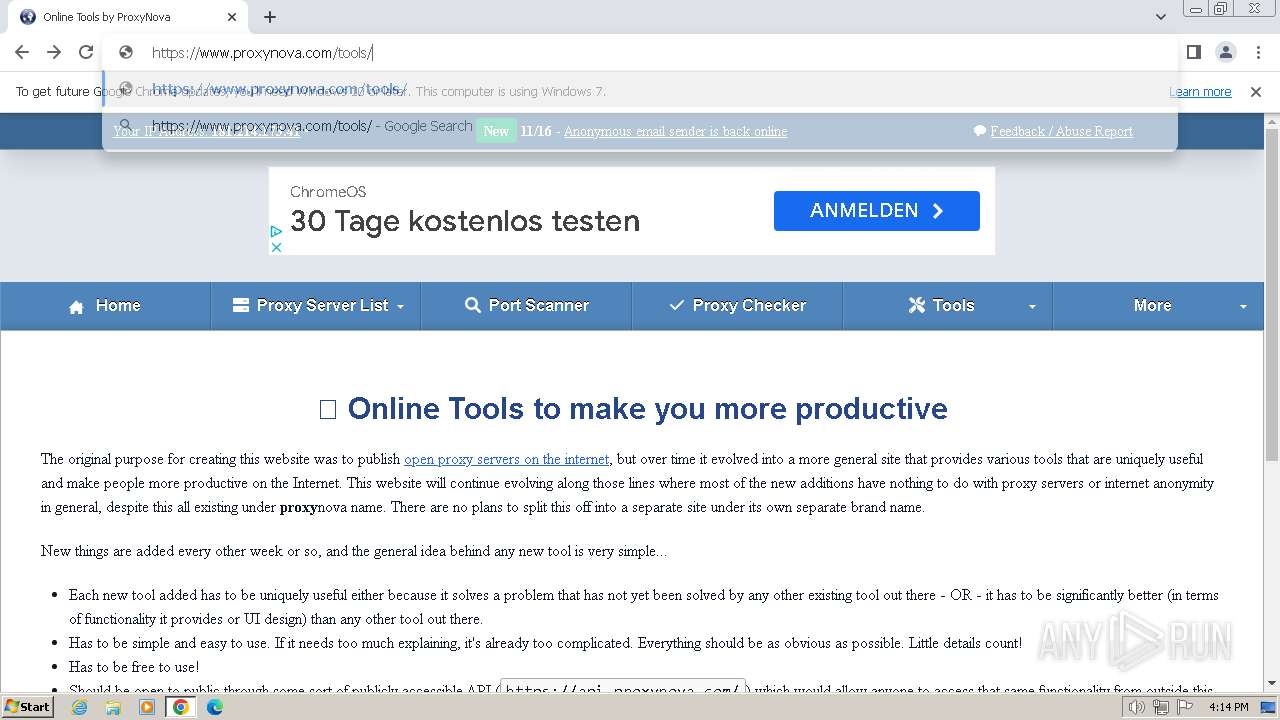1280x720 pixels.
Task: Open the media player taskbar icon
Action: point(147,707)
